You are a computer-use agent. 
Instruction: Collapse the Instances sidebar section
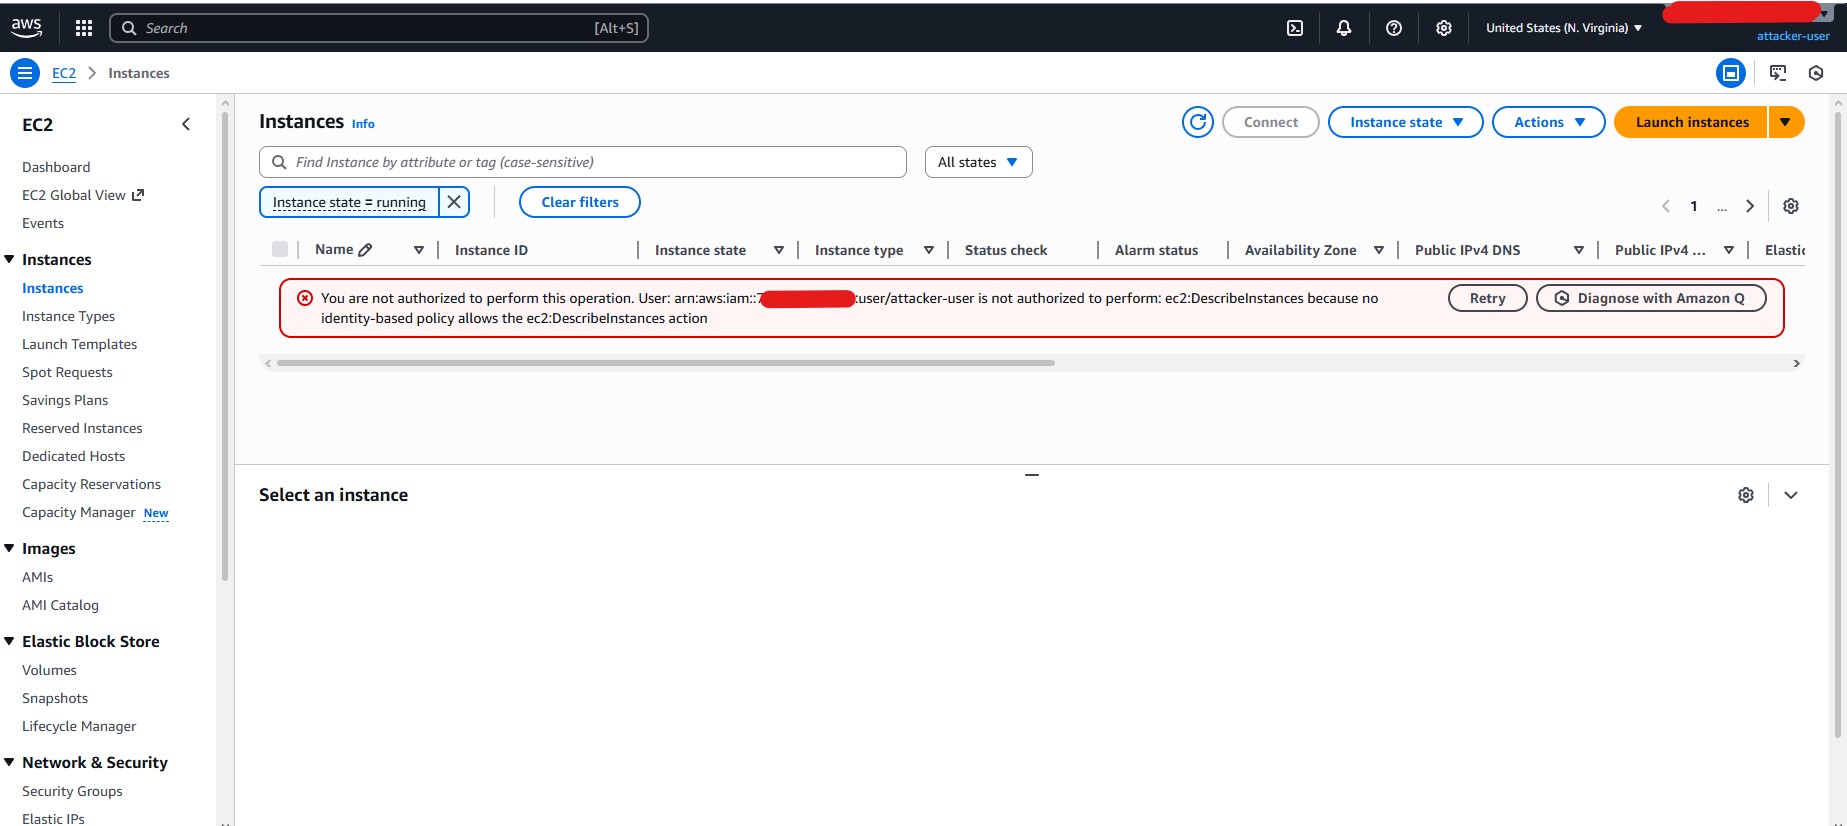(10, 259)
